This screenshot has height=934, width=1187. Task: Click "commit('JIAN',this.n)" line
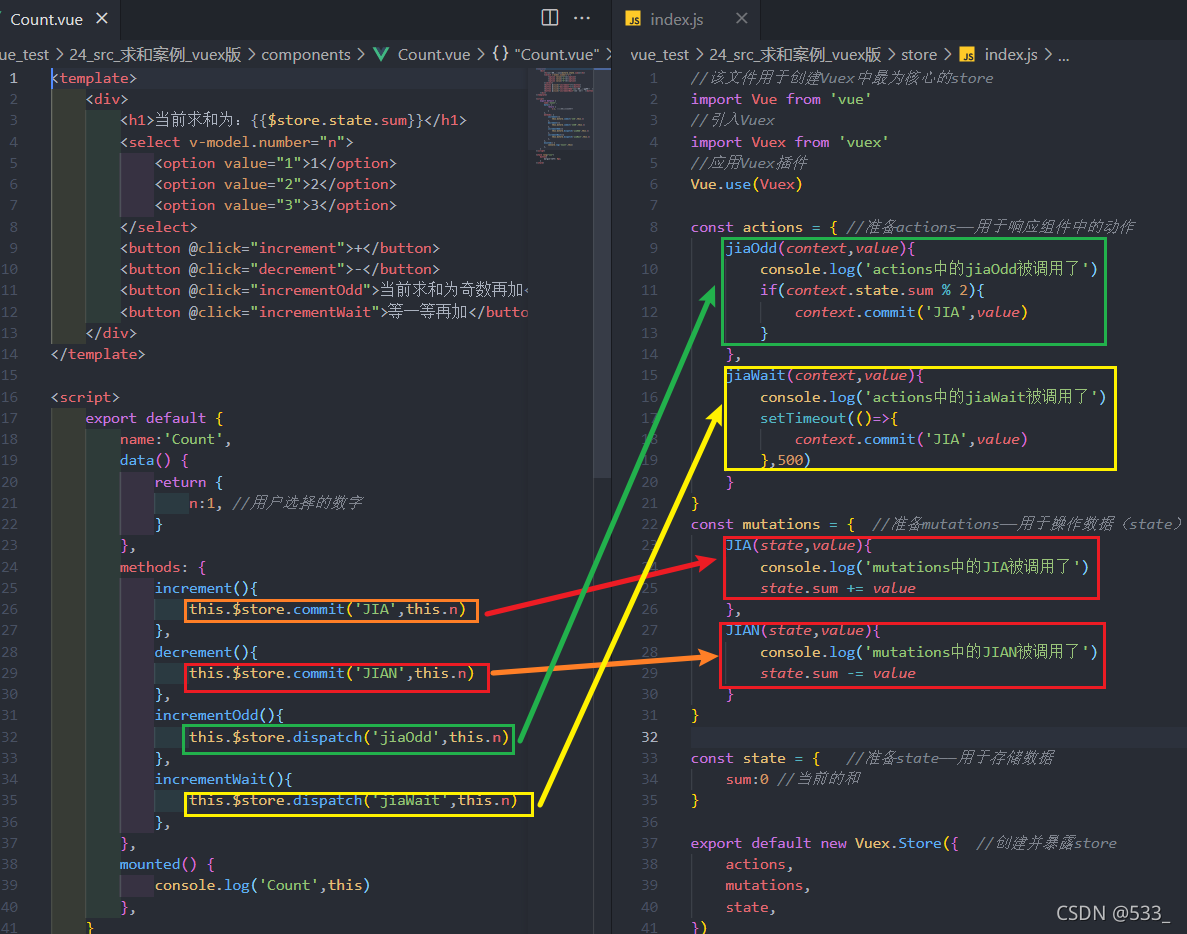[332, 674]
